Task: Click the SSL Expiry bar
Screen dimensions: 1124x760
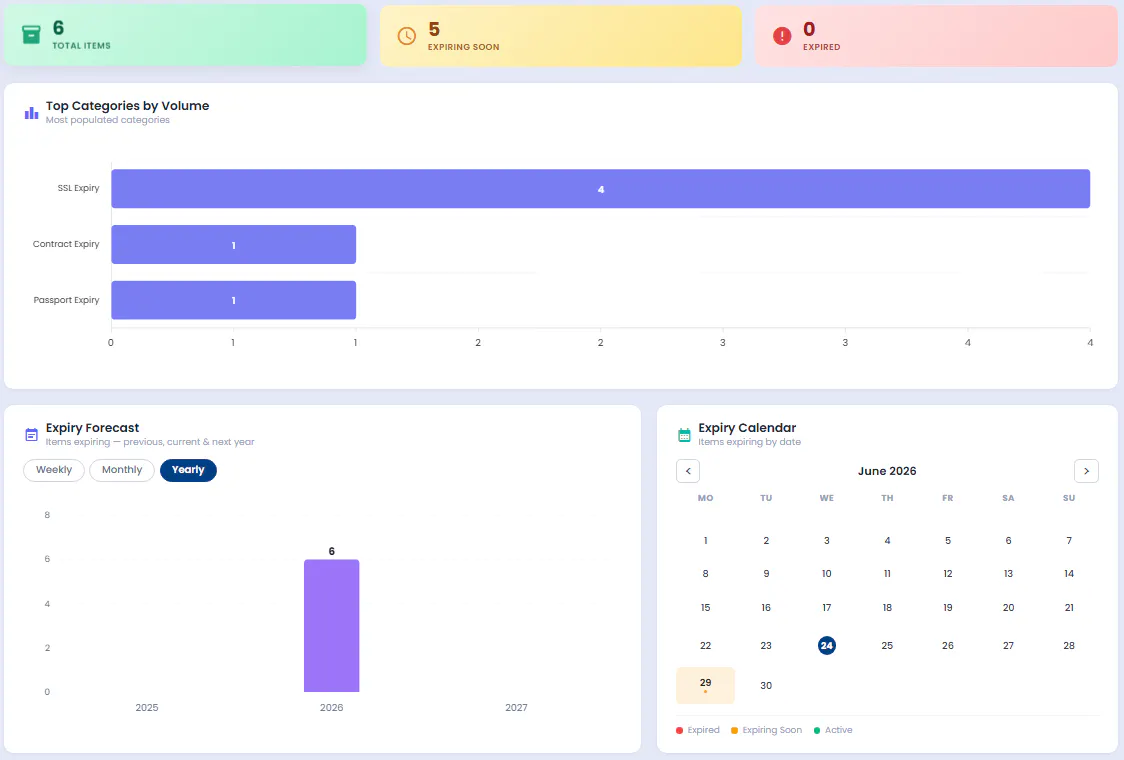Action: point(601,189)
